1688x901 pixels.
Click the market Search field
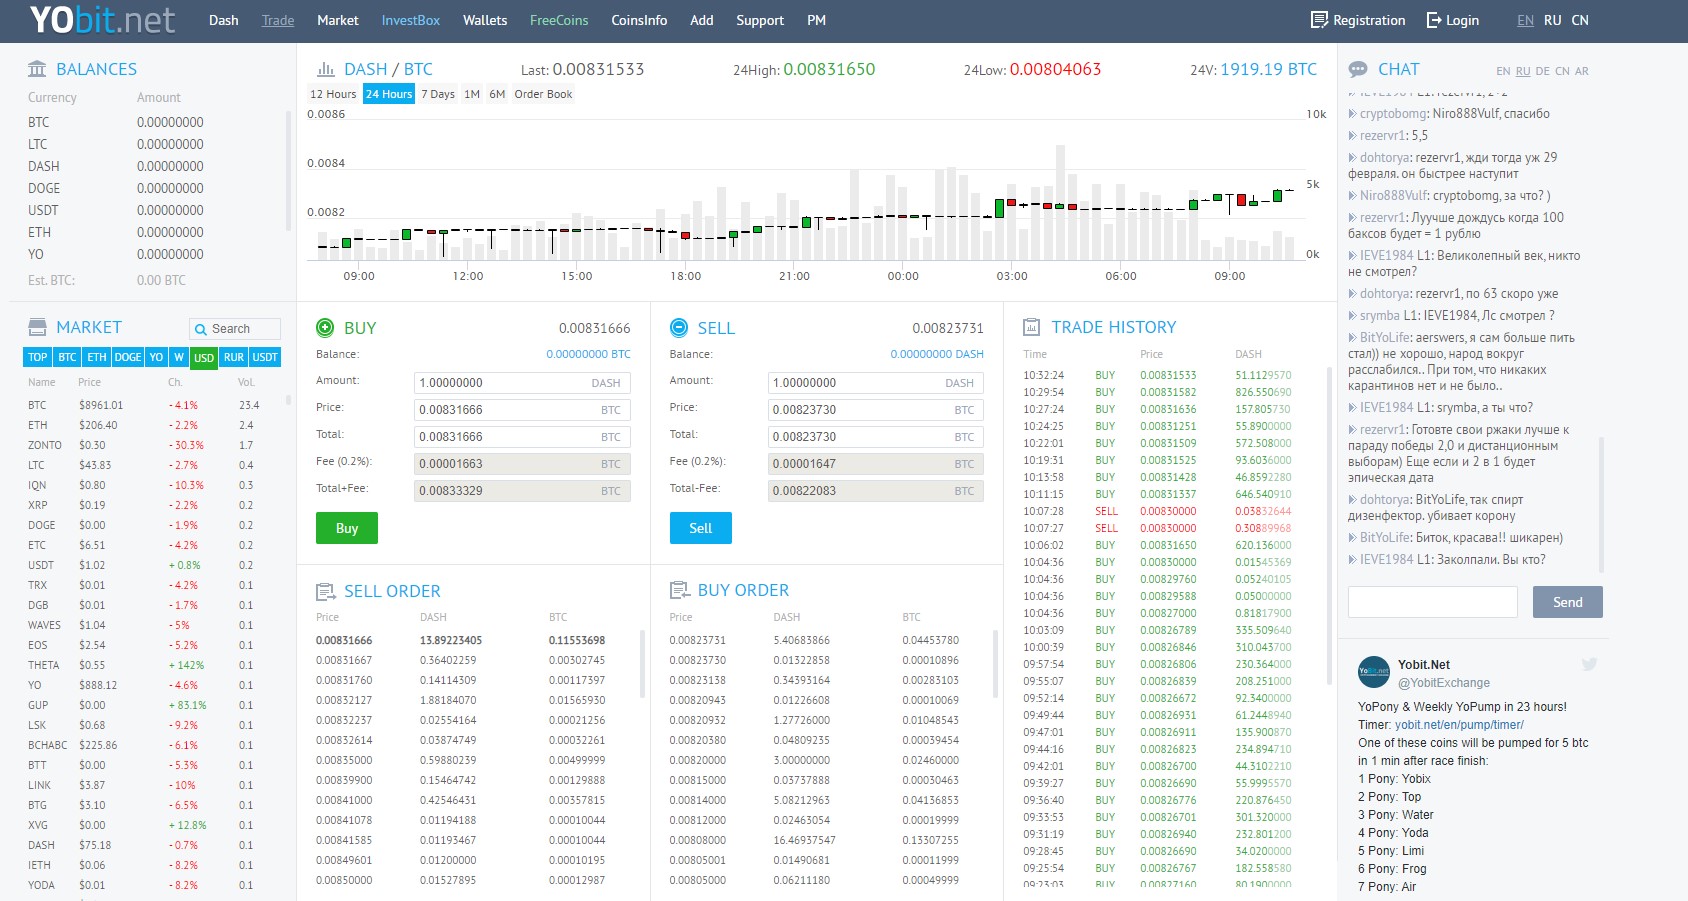click(235, 329)
